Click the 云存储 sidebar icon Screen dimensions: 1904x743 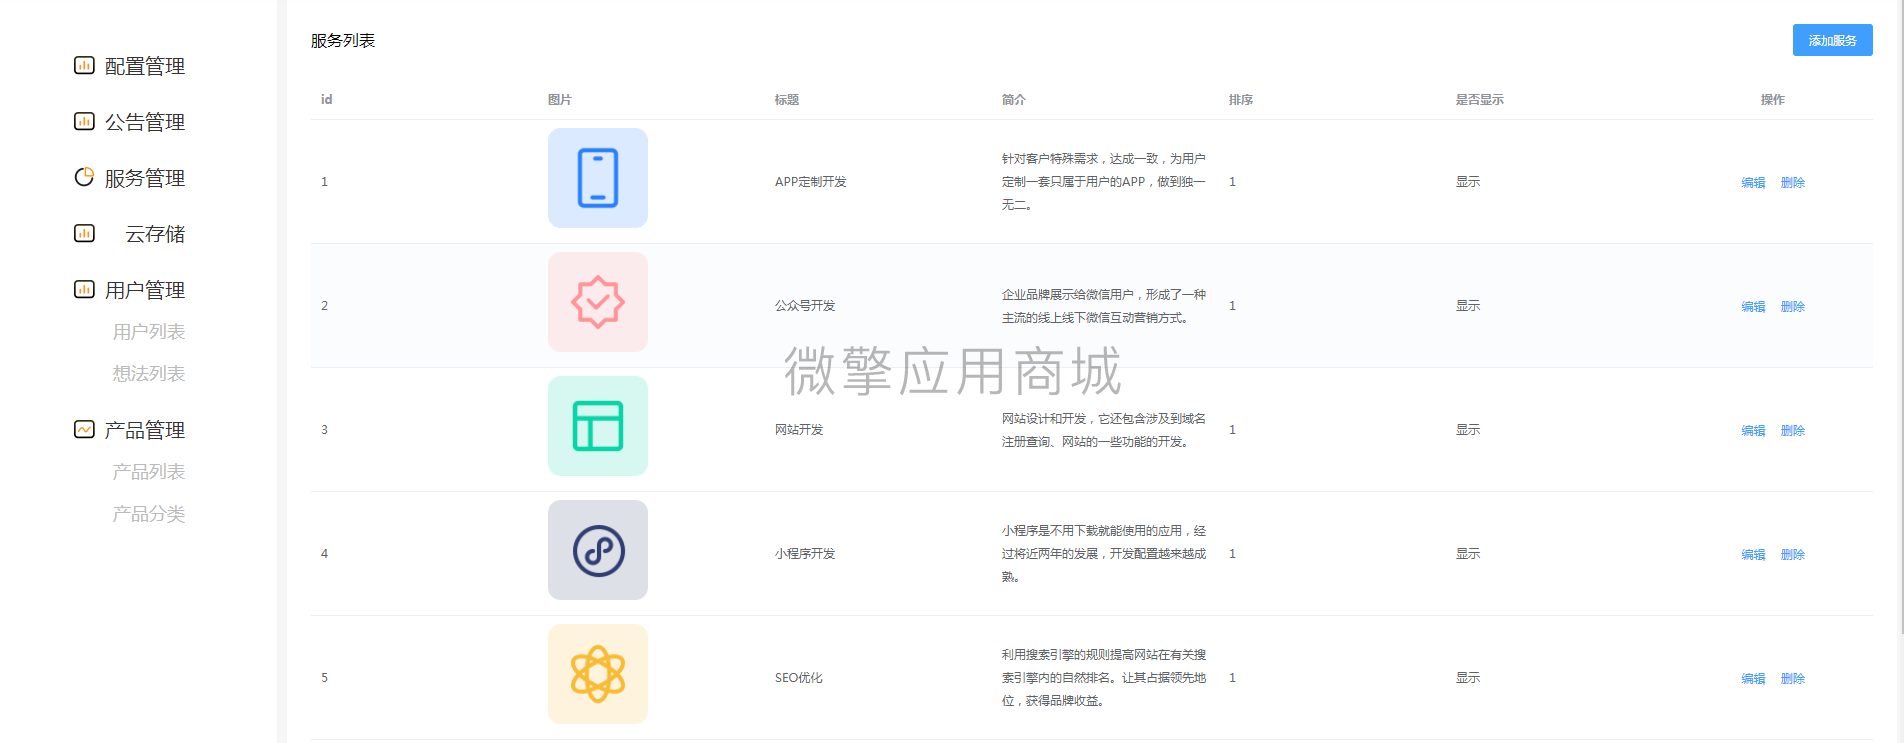click(x=84, y=234)
